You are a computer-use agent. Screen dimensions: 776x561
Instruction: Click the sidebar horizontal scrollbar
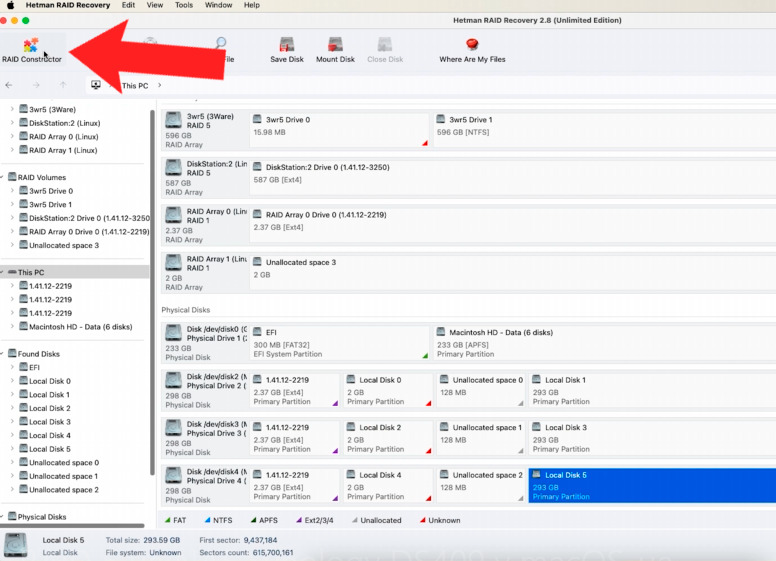coord(72,526)
